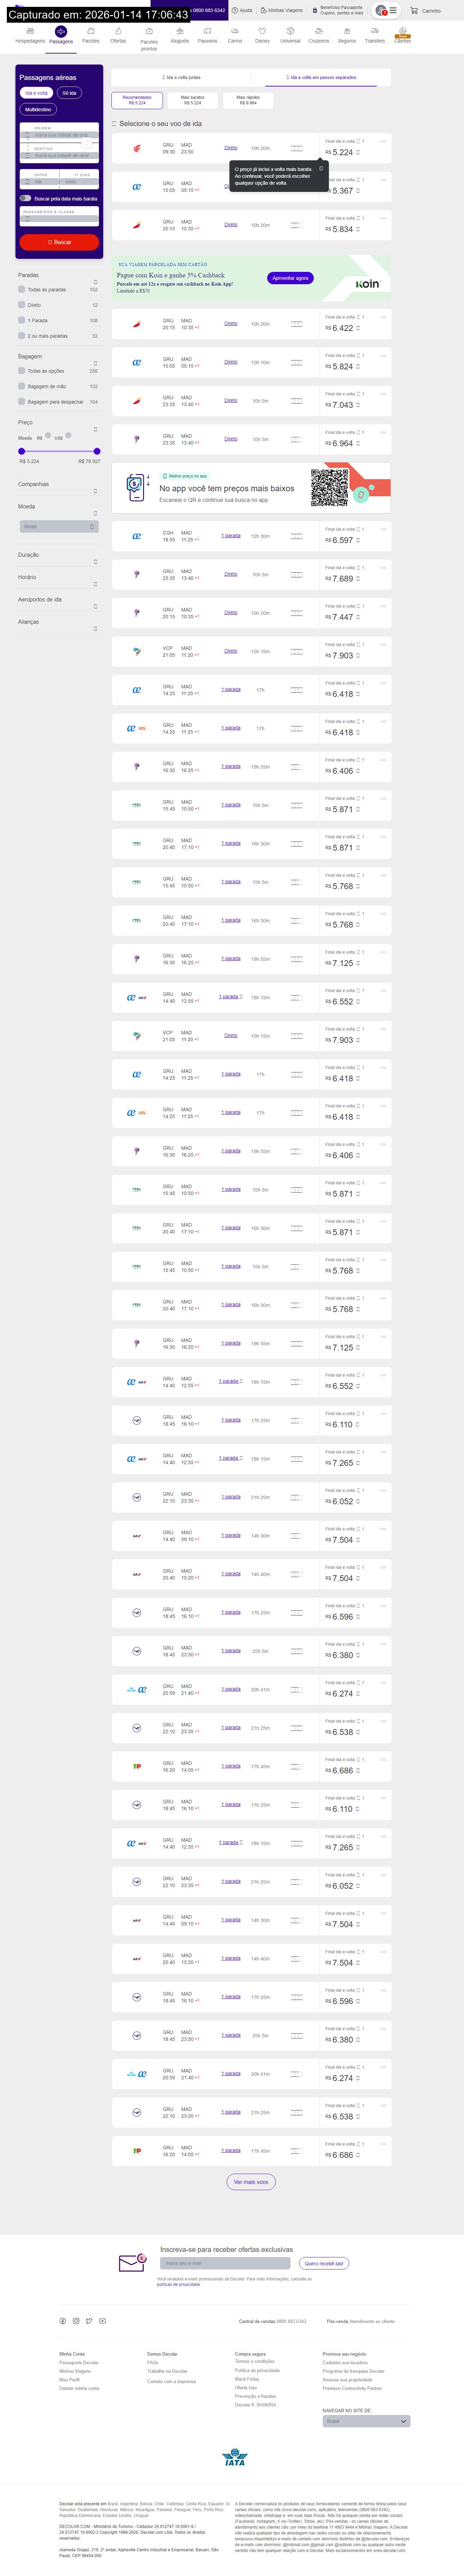Click the red Buscar button
464x2576 pixels.
click(x=59, y=242)
